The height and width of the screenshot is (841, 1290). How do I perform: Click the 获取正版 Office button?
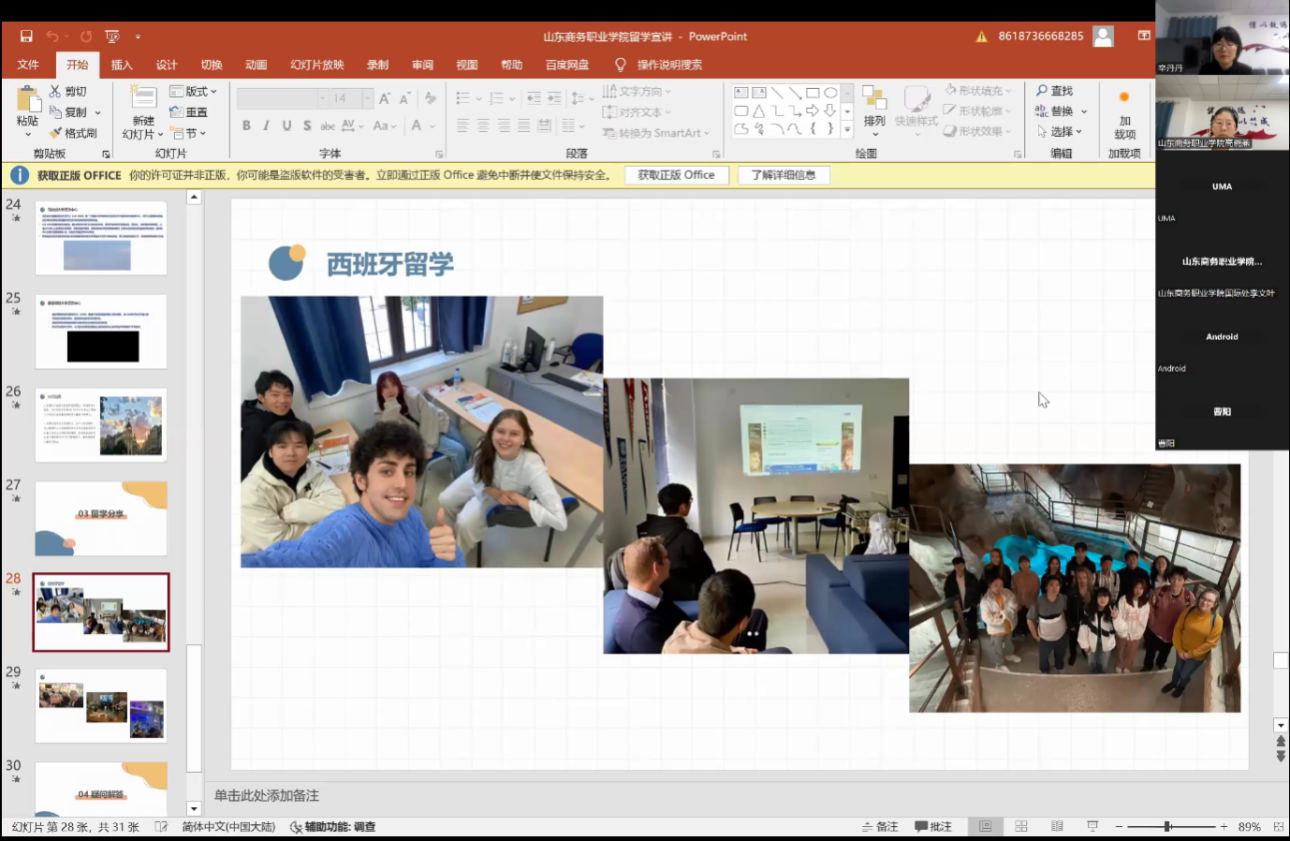pos(676,175)
